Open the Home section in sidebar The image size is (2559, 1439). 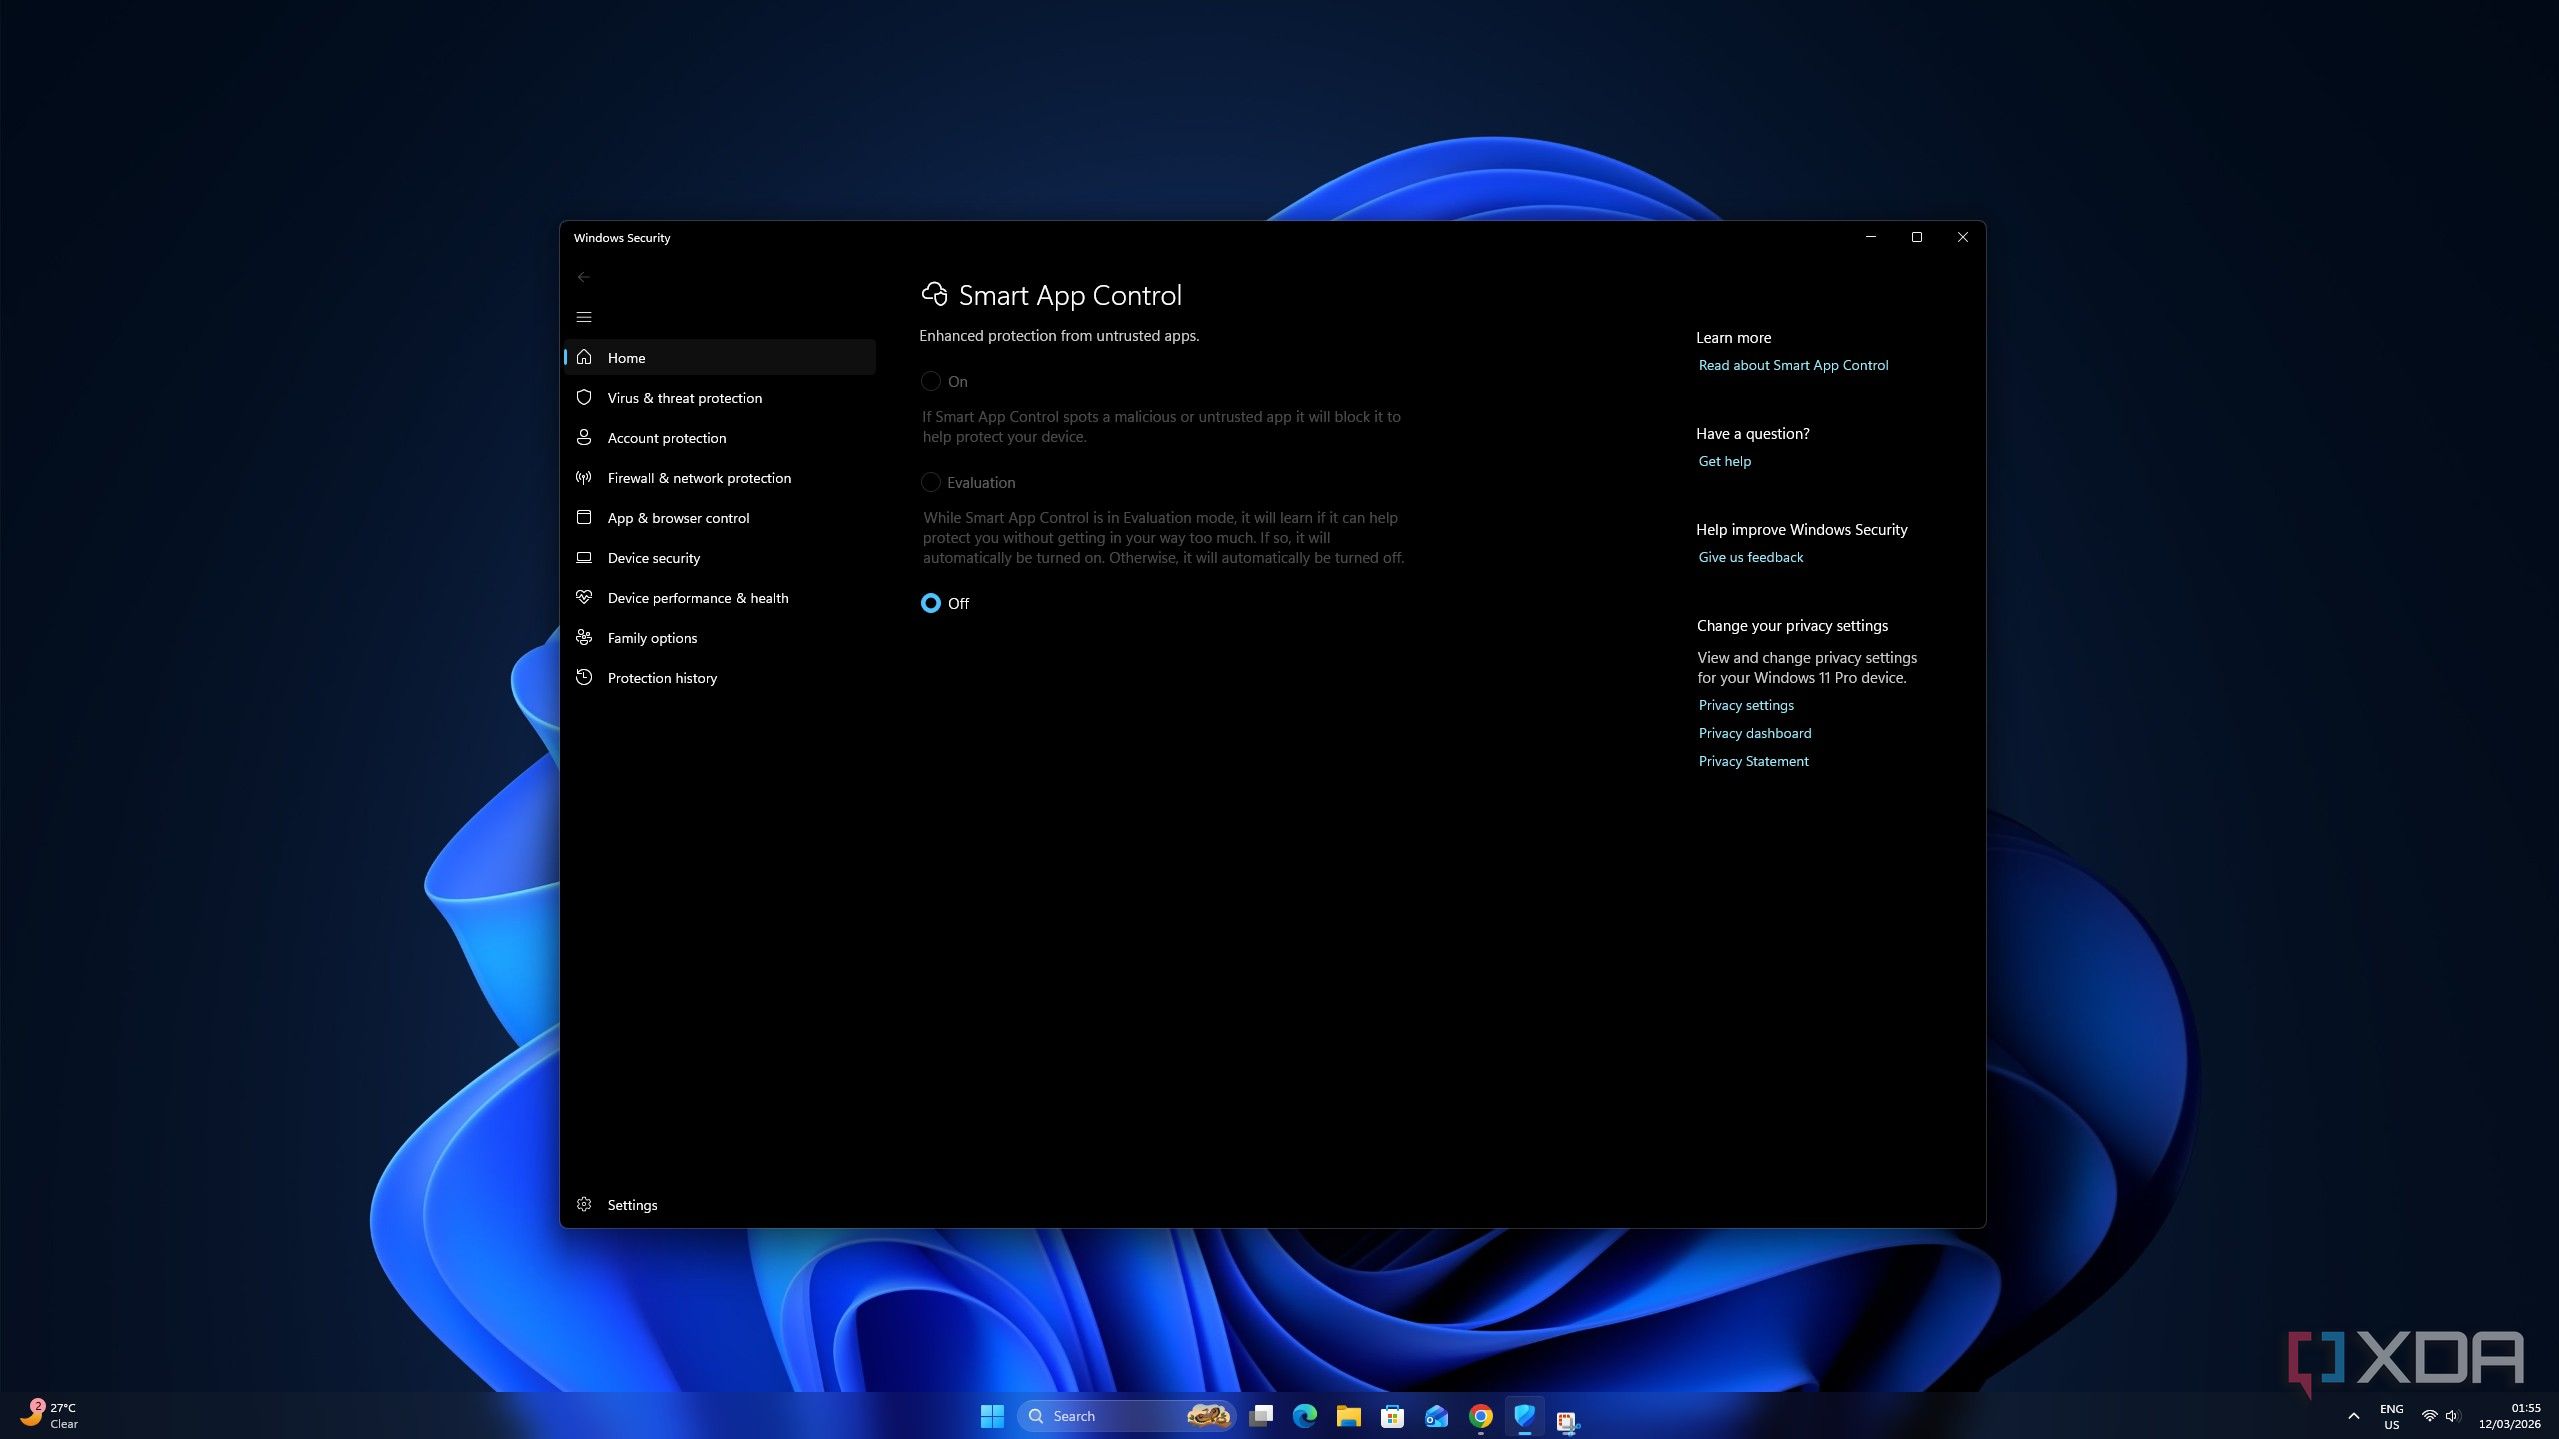click(x=720, y=357)
